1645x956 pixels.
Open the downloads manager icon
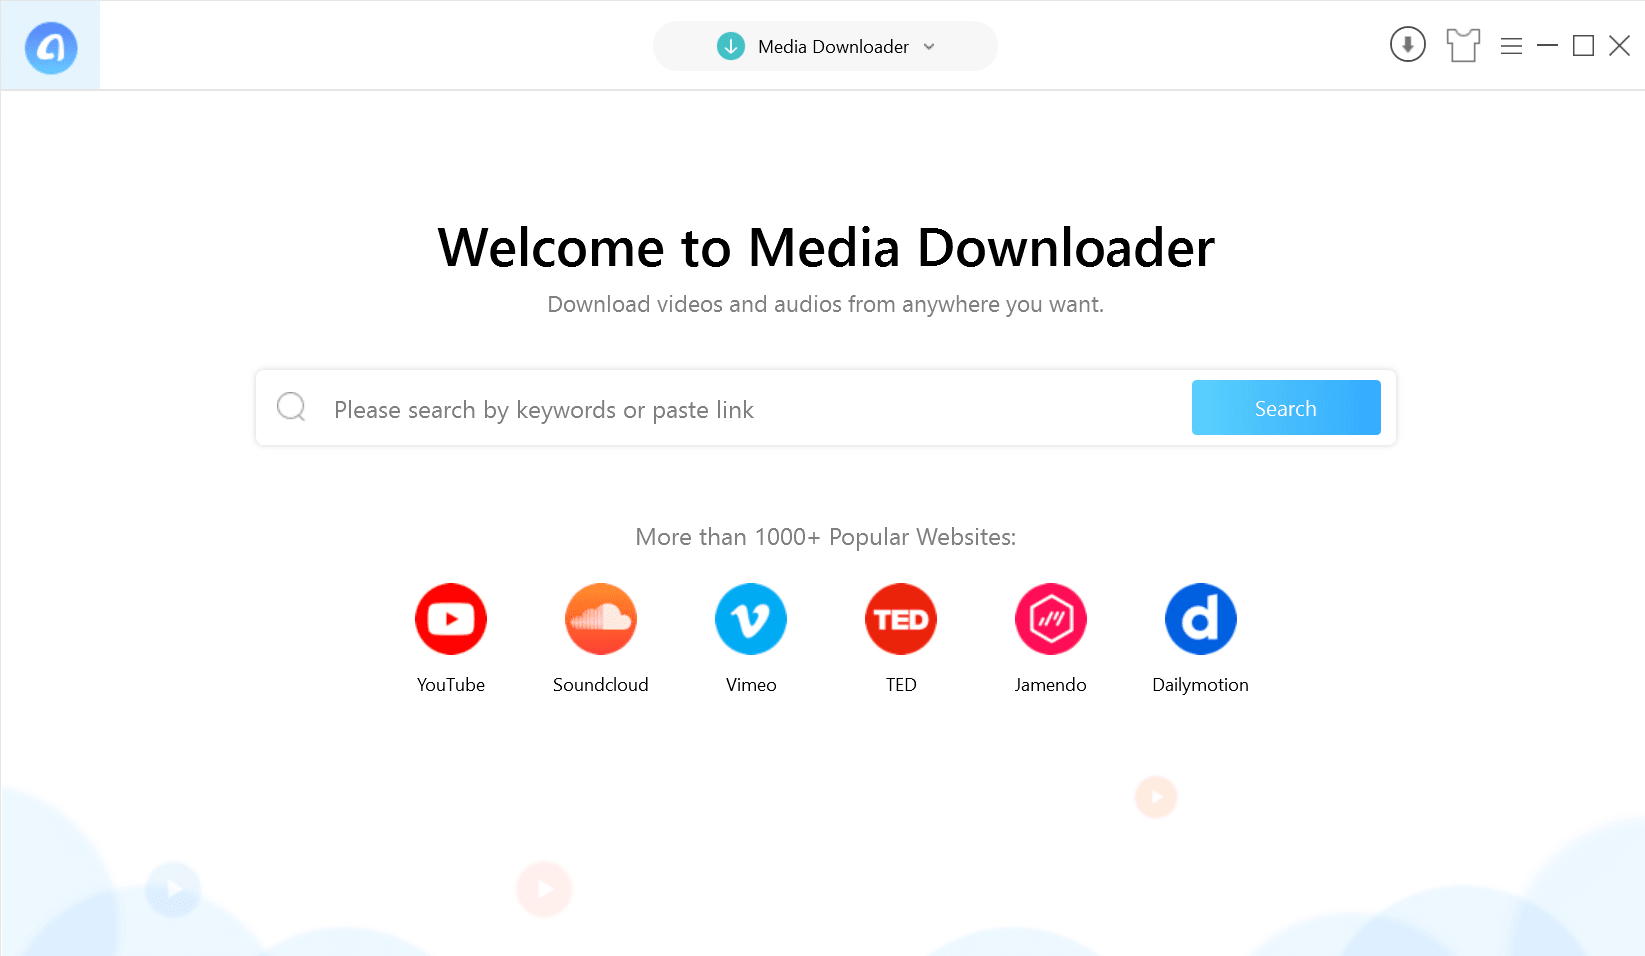(x=1407, y=45)
